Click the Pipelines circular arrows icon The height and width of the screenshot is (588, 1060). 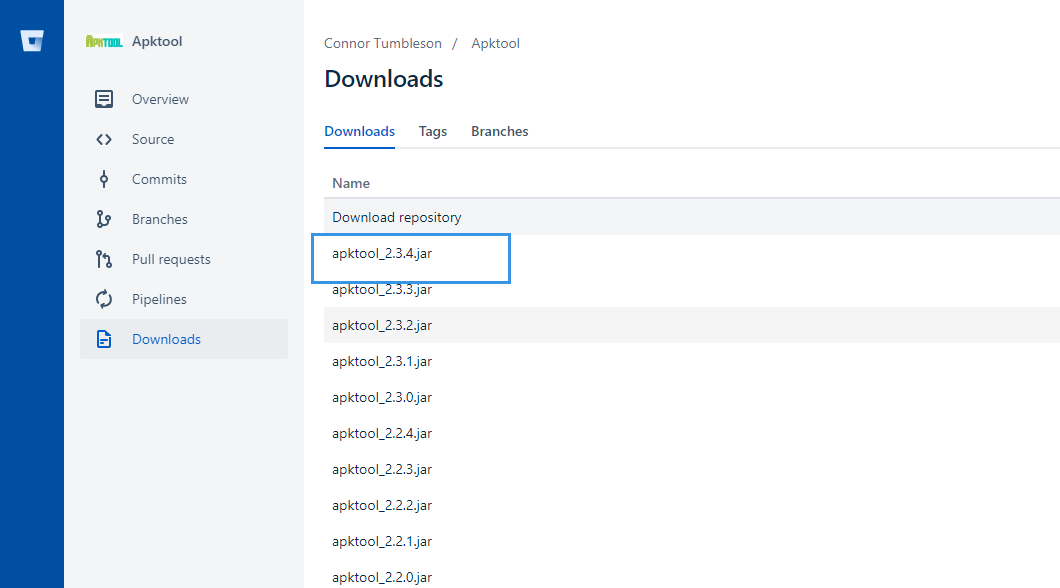click(x=103, y=299)
